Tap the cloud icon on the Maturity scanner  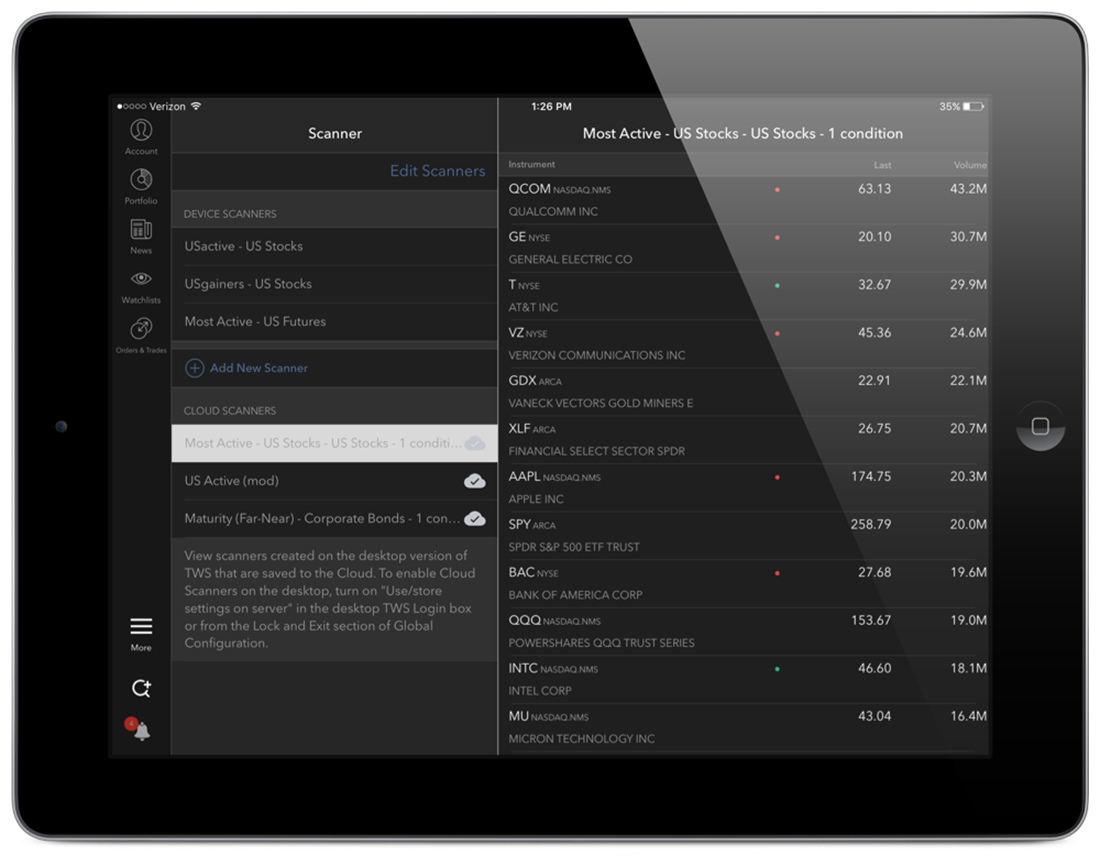[475, 518]
